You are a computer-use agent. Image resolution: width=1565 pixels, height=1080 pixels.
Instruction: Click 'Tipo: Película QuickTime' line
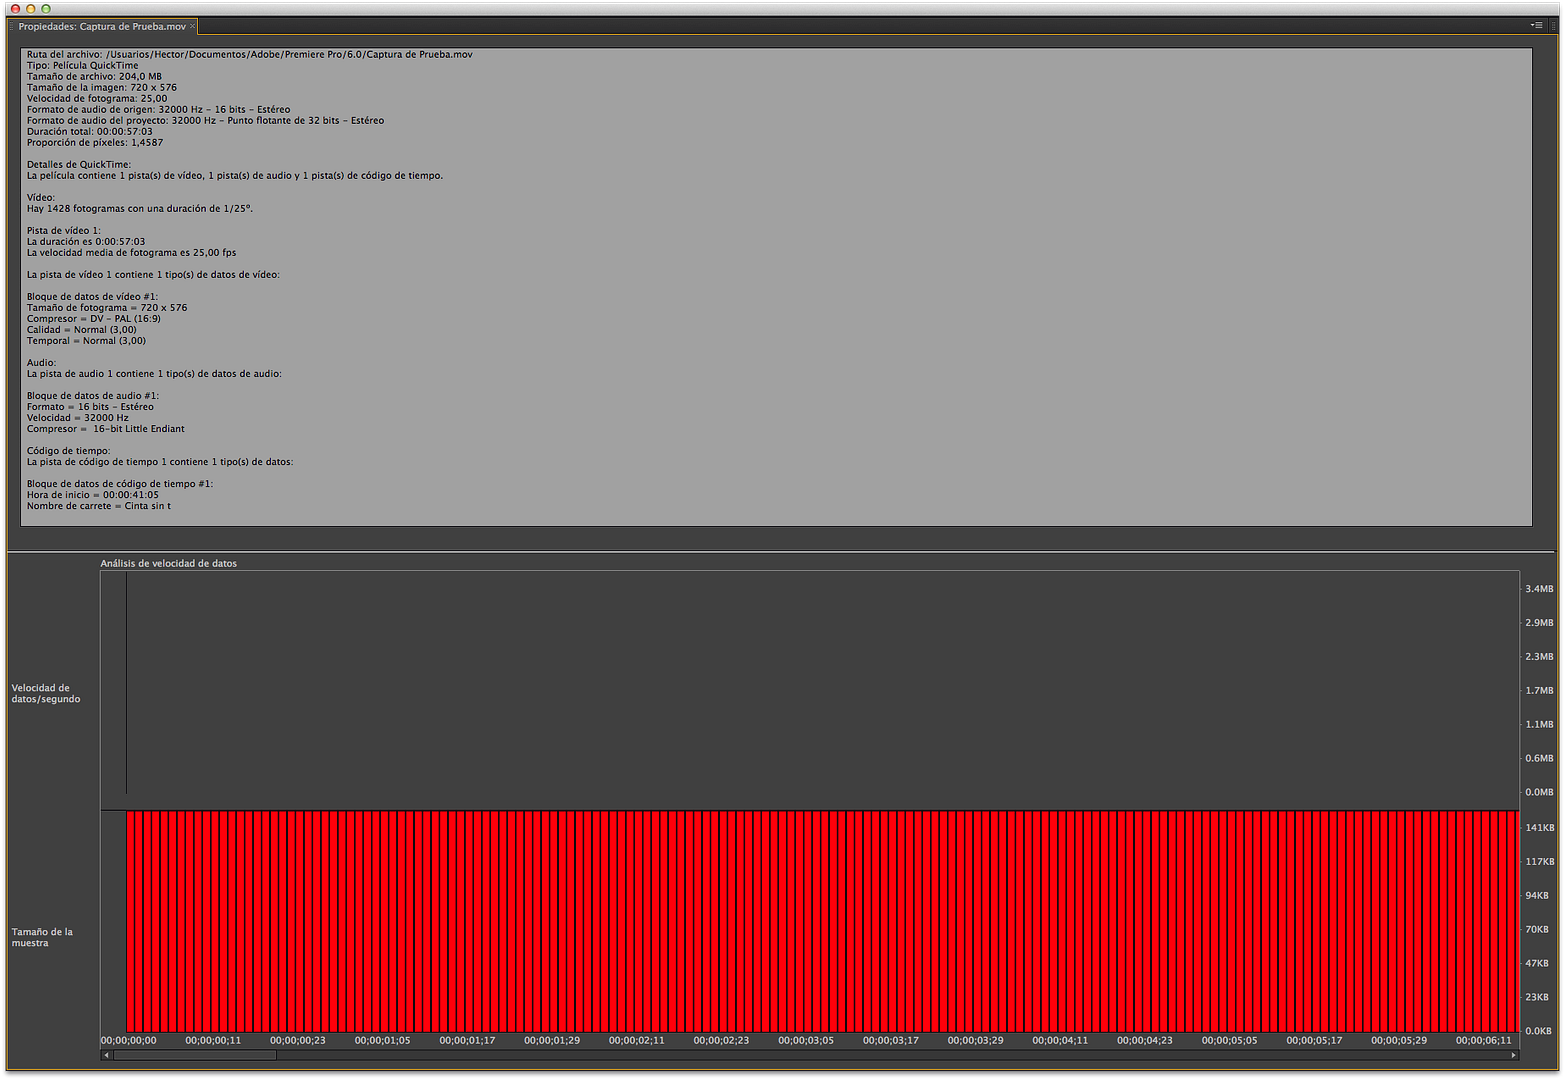coord(83,66)
